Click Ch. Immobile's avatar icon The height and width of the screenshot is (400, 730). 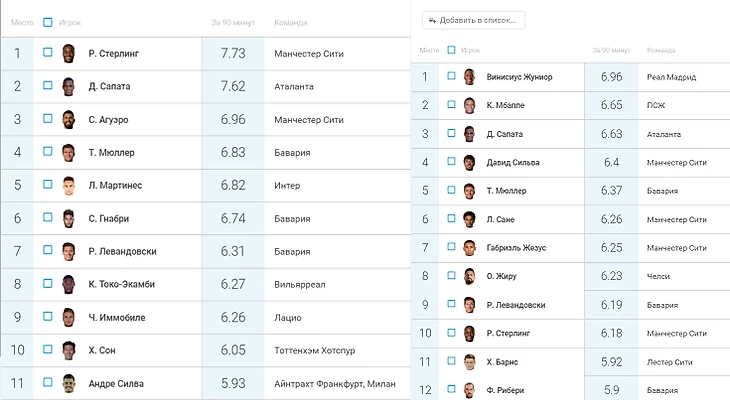coord(68,318)
